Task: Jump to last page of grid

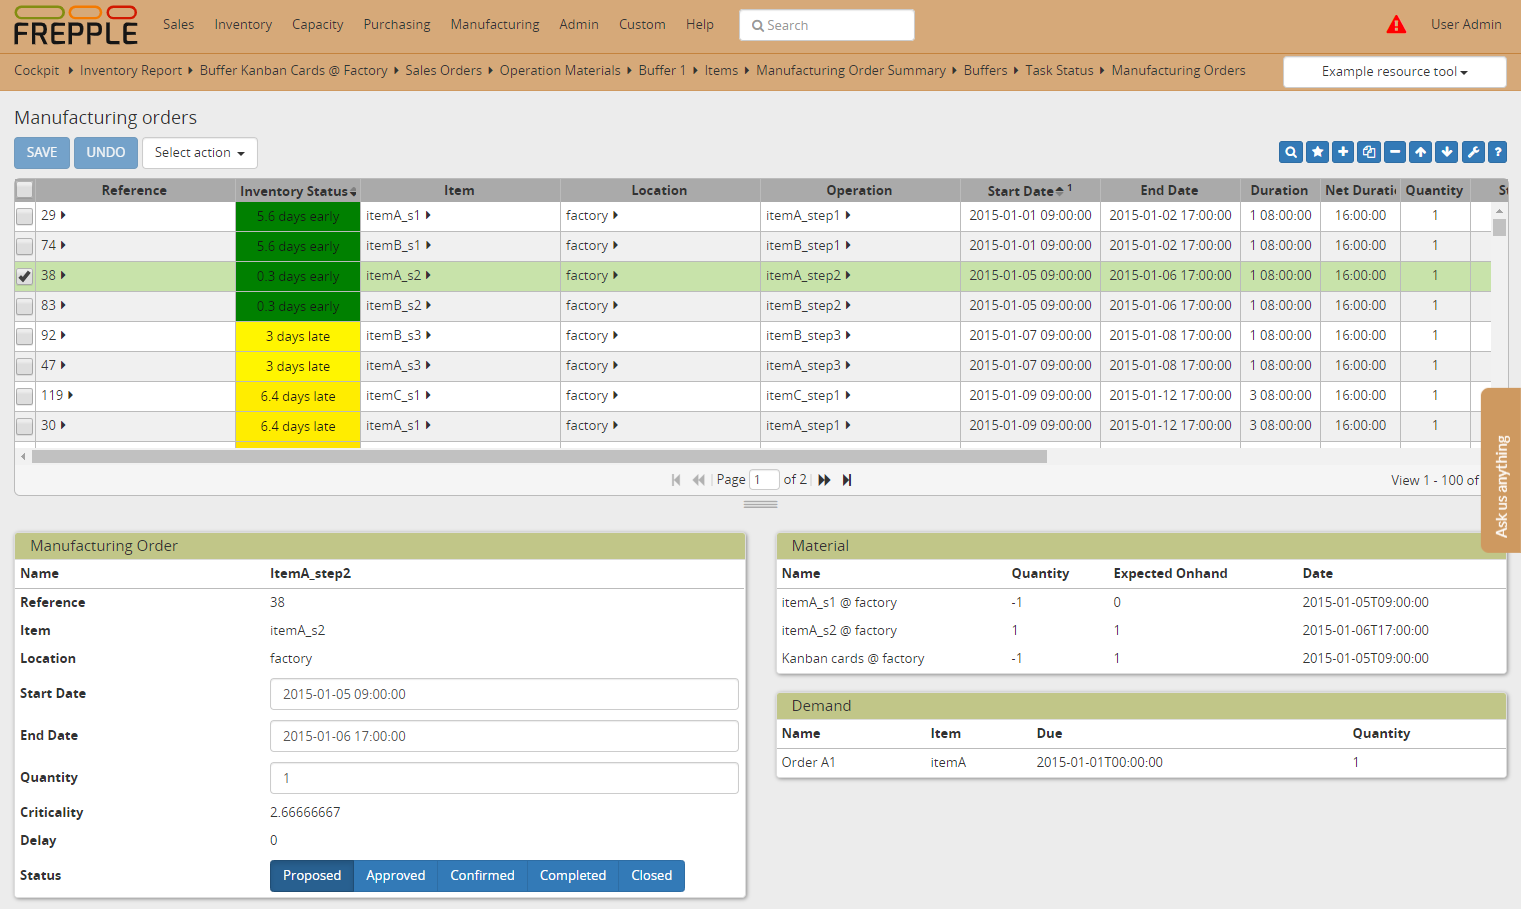Action: pos(847,480)
